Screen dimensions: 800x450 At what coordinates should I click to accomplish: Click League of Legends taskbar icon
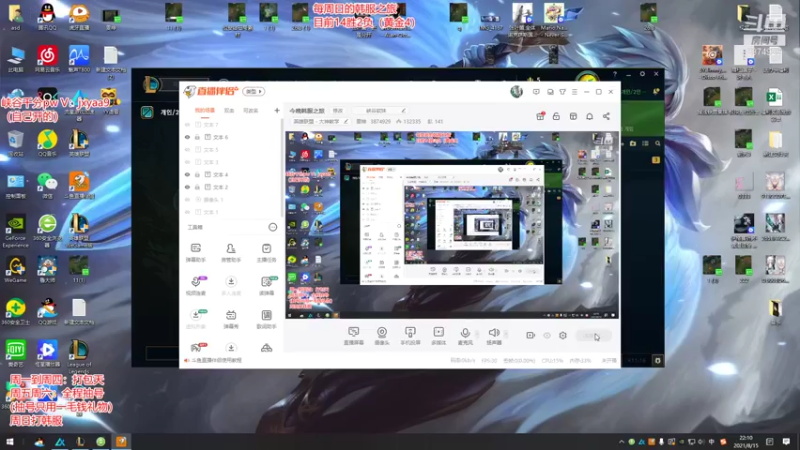coord(80,442)
